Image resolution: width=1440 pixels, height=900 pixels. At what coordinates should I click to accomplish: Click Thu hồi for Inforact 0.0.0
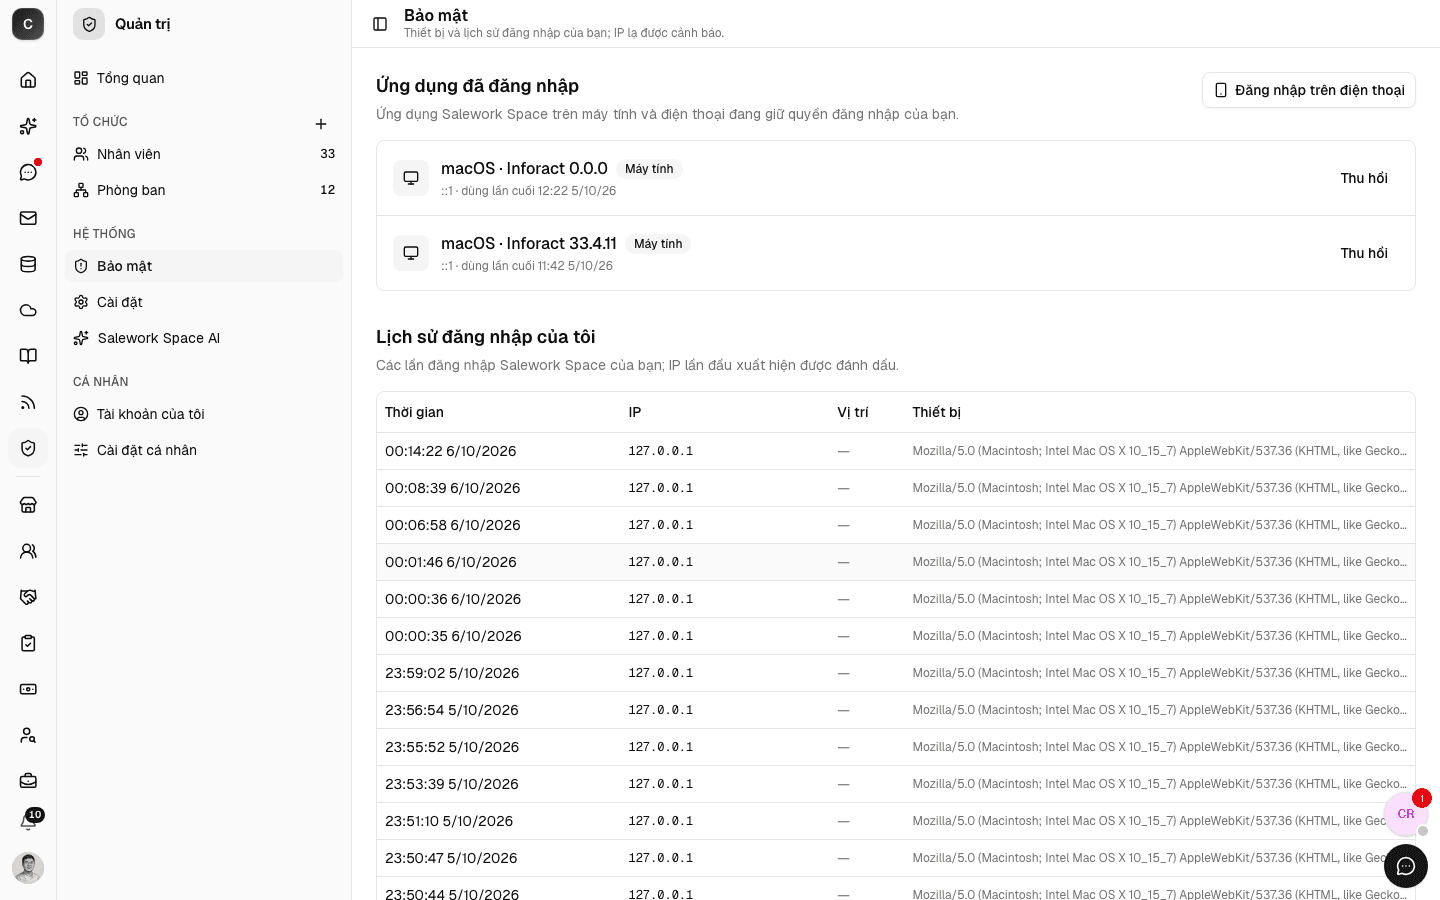tap(1364, 178)
